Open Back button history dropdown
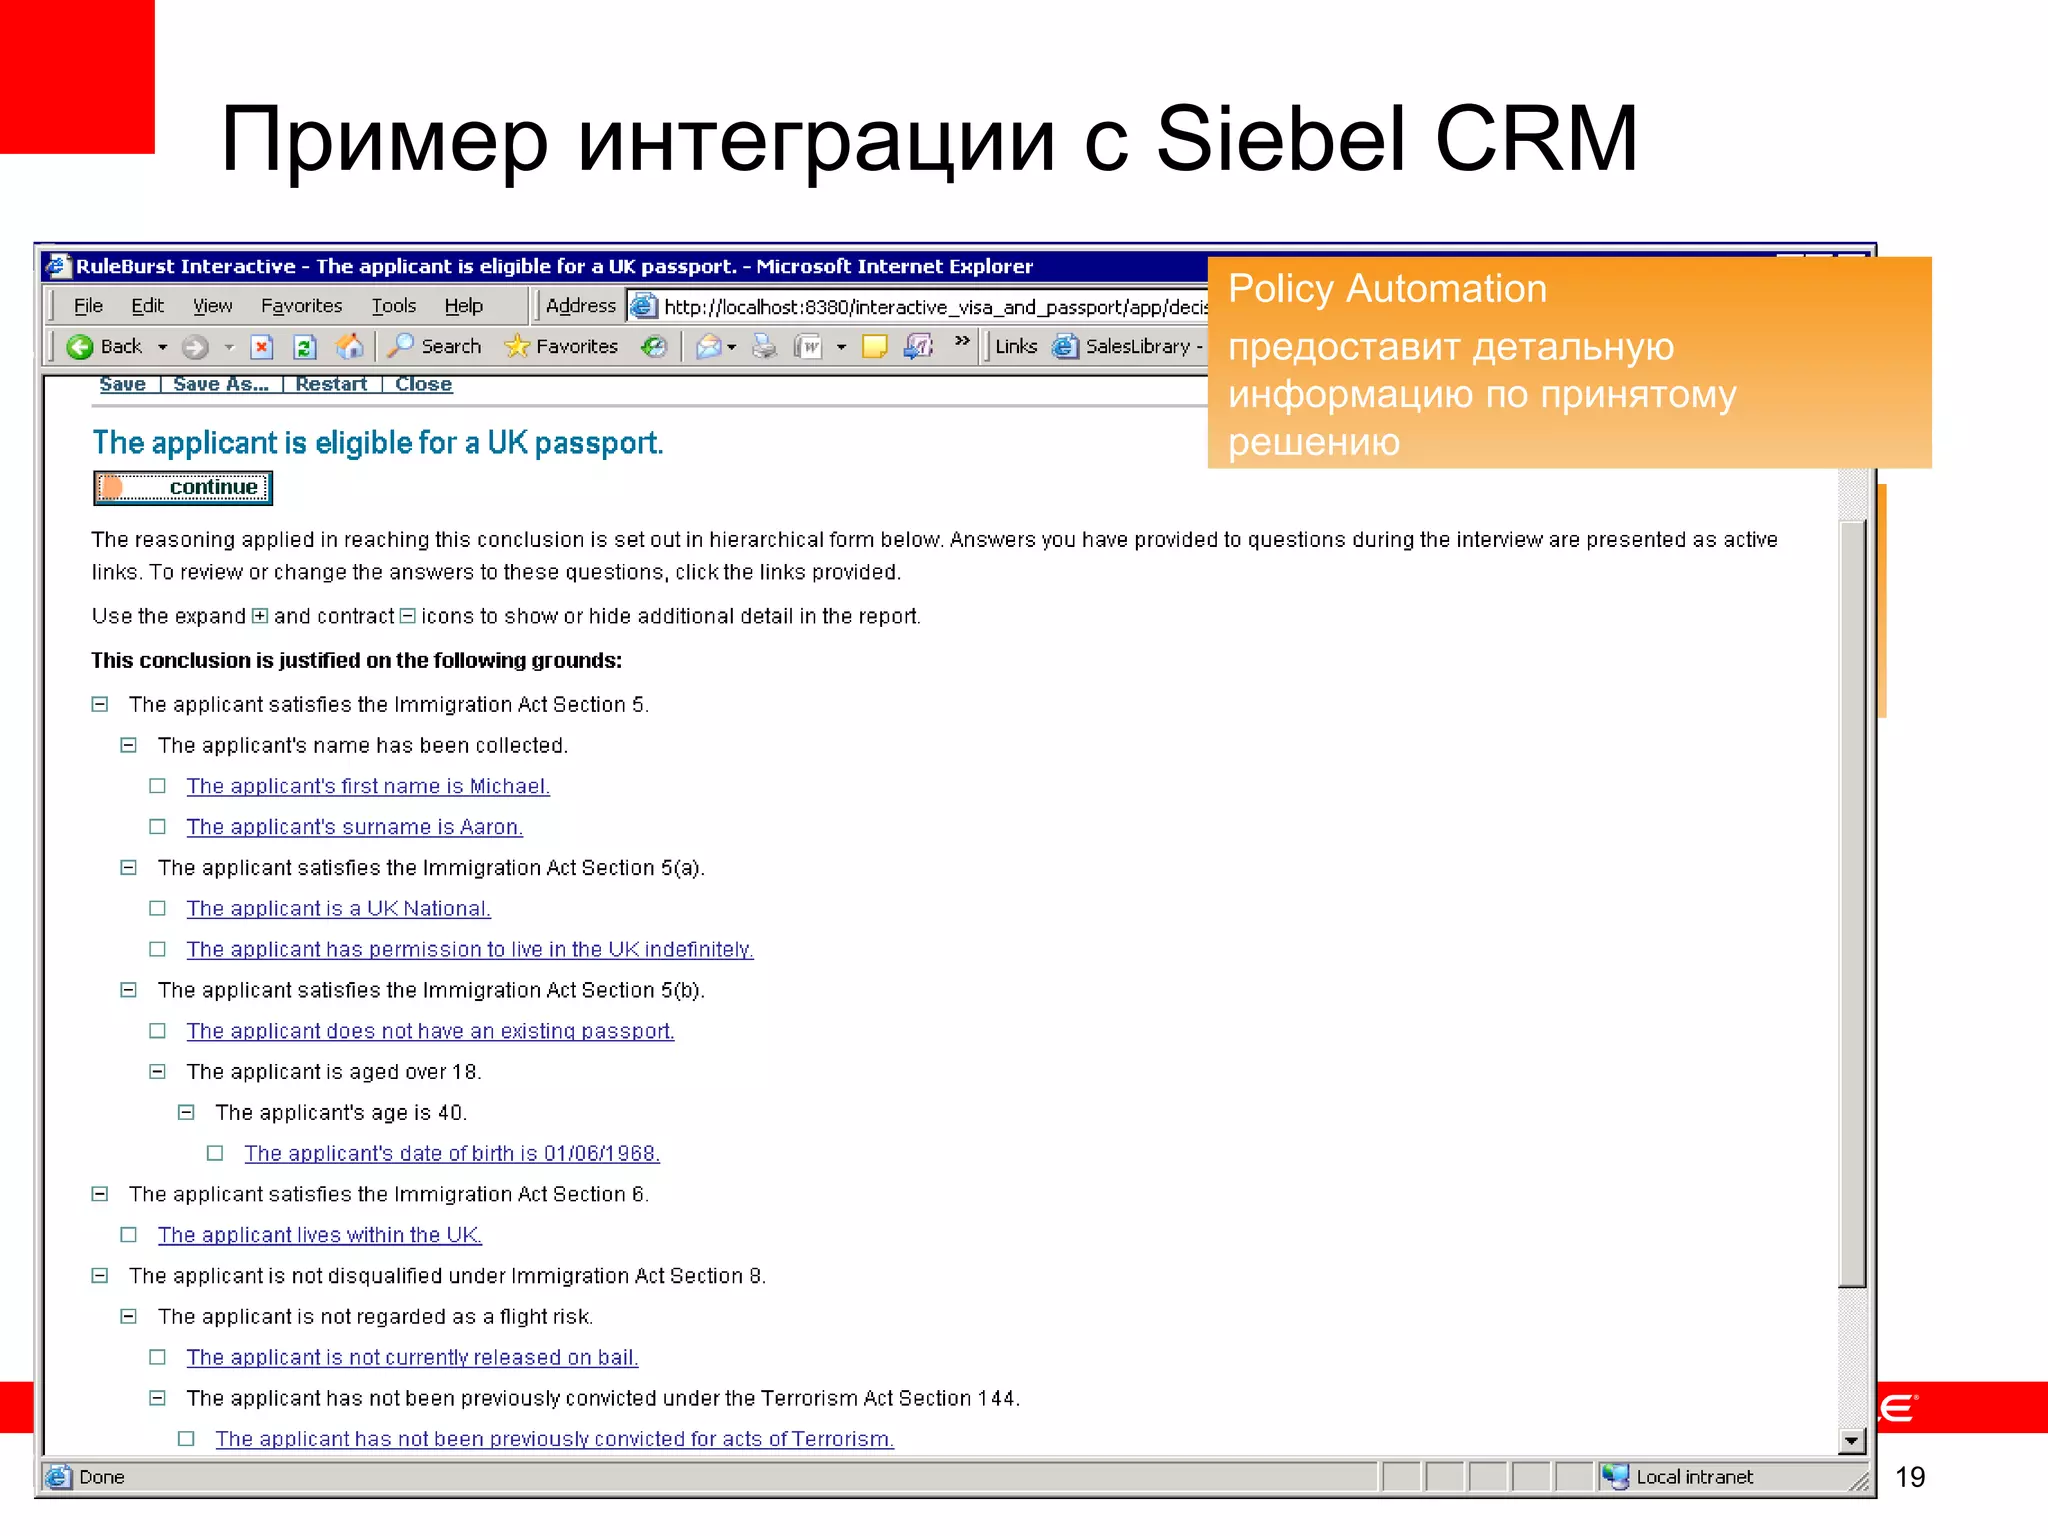 [x=162, y=347]
